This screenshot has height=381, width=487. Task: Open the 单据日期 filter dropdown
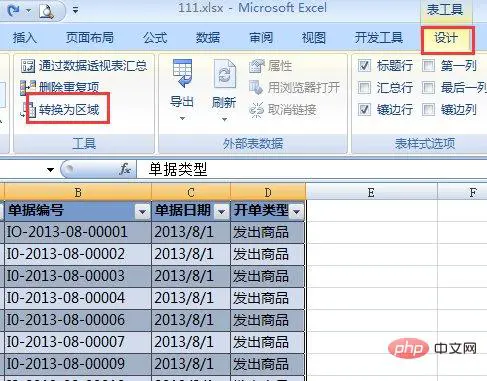pyautogui.click(x=221, y=211)
